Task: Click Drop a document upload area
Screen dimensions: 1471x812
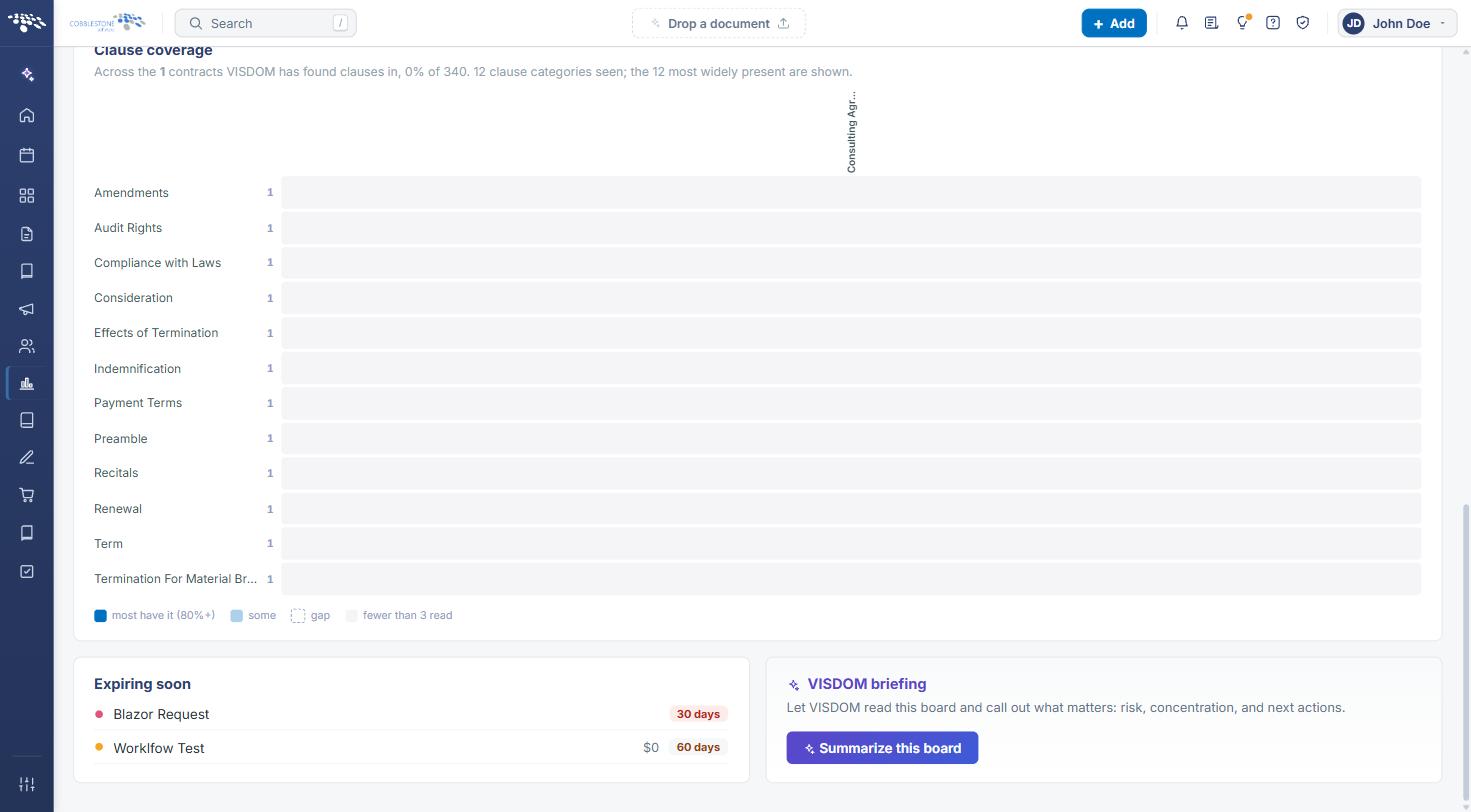Action: coord(719,23)
